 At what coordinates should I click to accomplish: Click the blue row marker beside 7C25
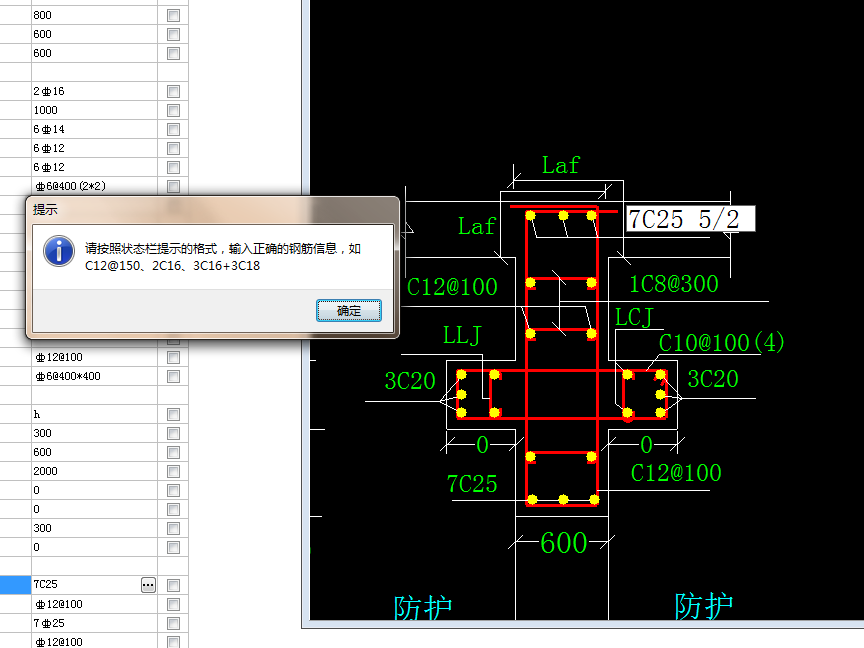[15, 585]
